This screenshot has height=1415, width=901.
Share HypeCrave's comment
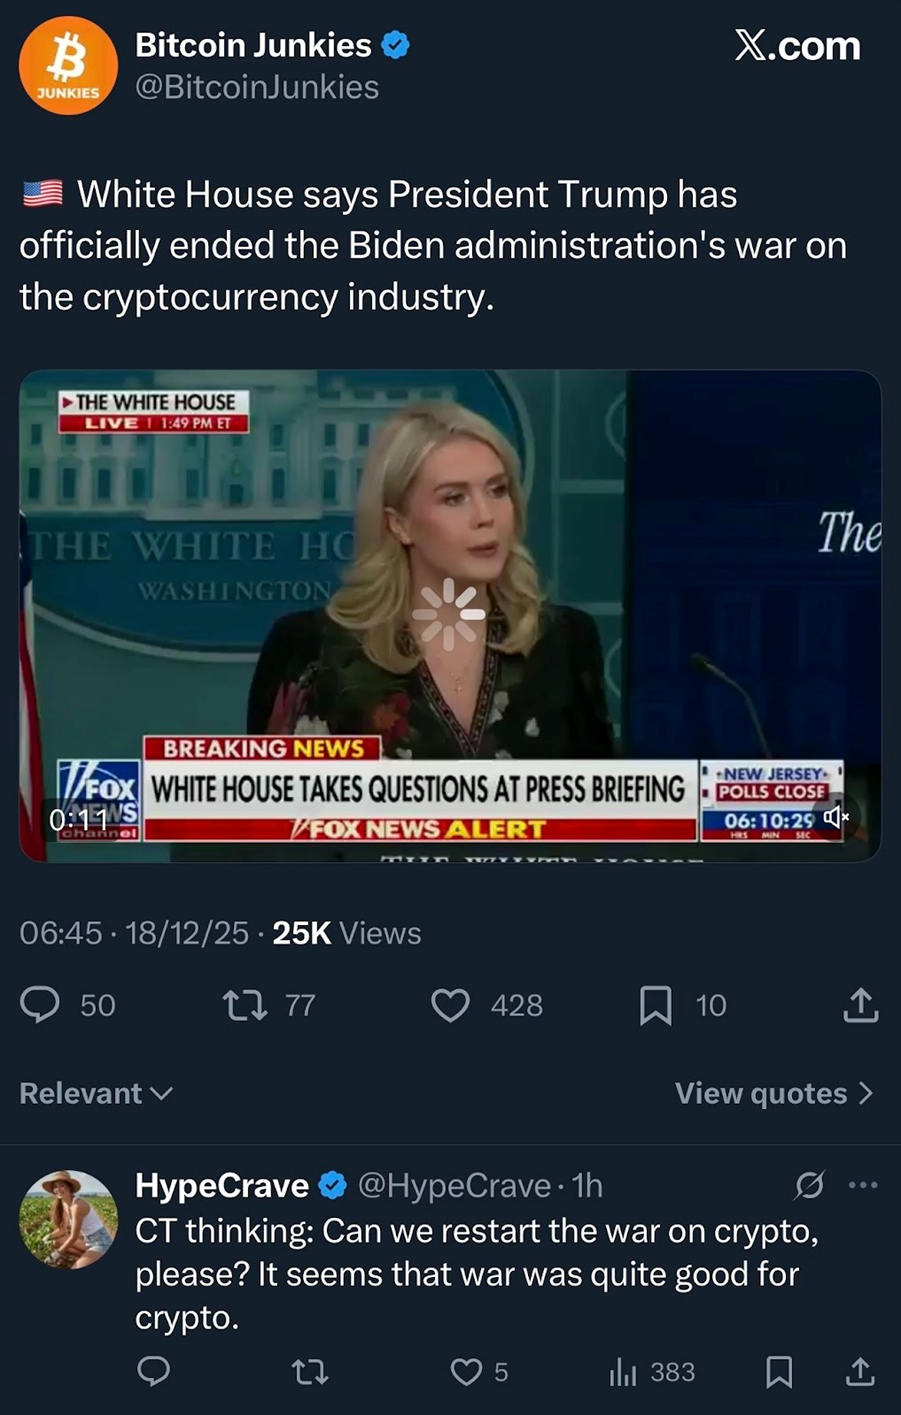pos(860,1371)
